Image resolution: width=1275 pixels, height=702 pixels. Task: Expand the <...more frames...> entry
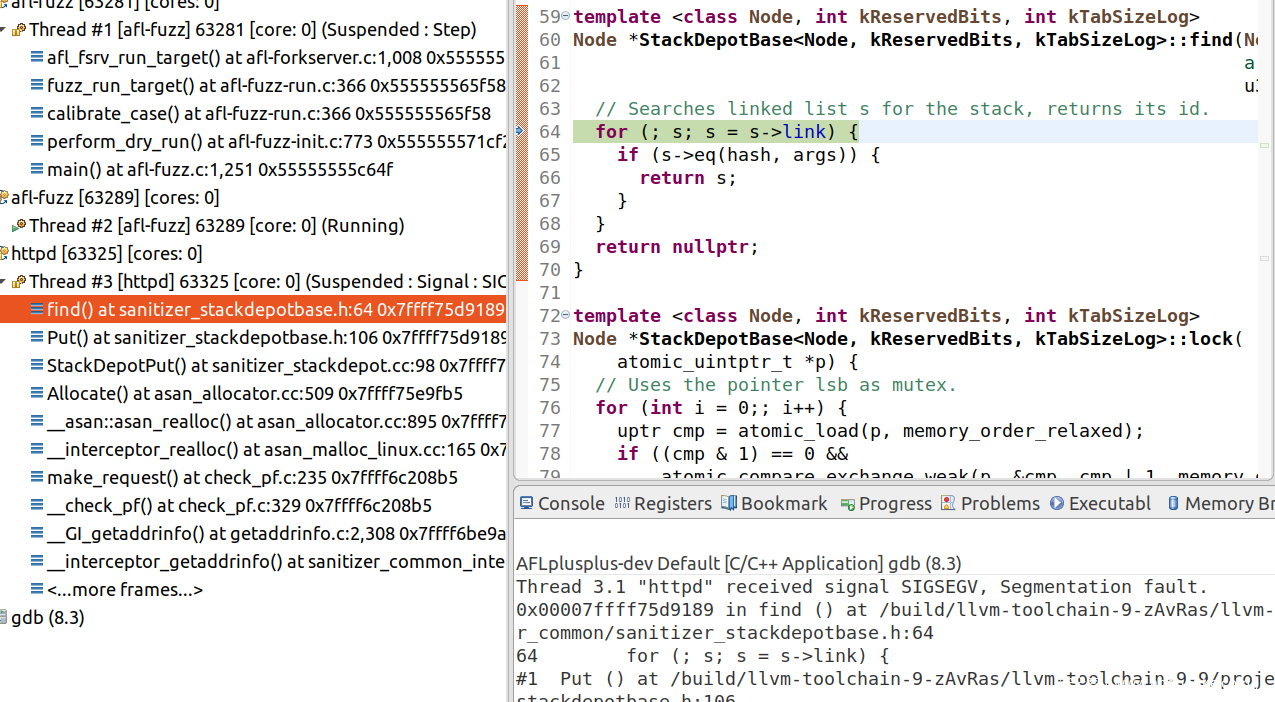[x=125, y=590]
